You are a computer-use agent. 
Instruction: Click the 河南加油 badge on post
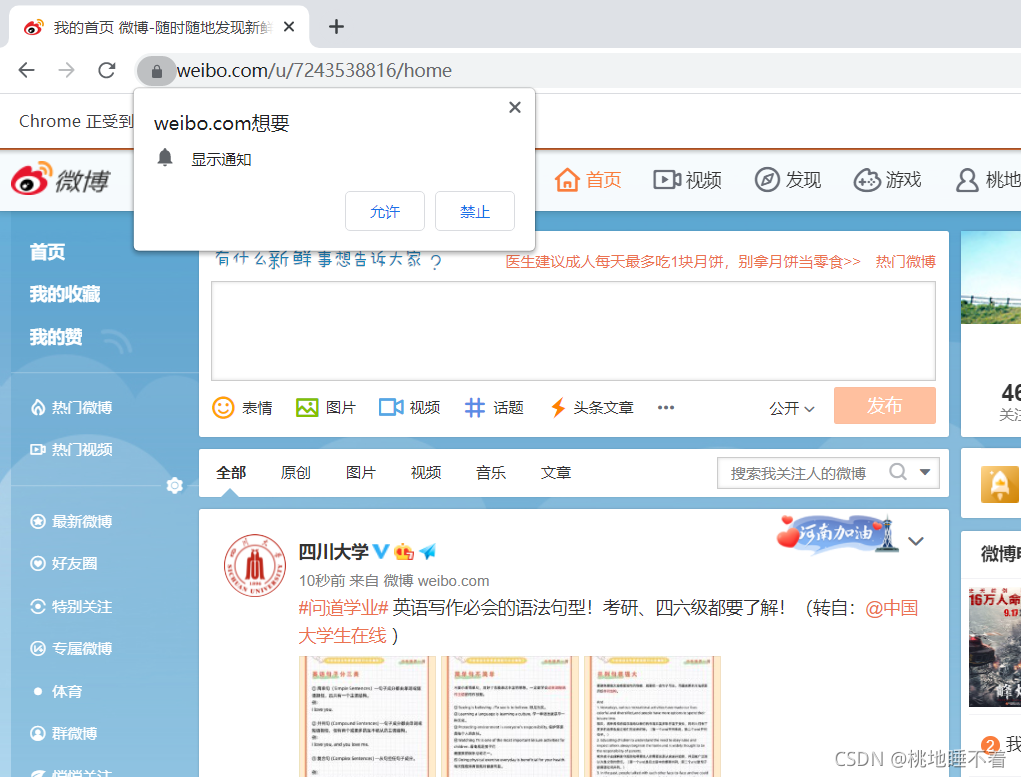837,534
